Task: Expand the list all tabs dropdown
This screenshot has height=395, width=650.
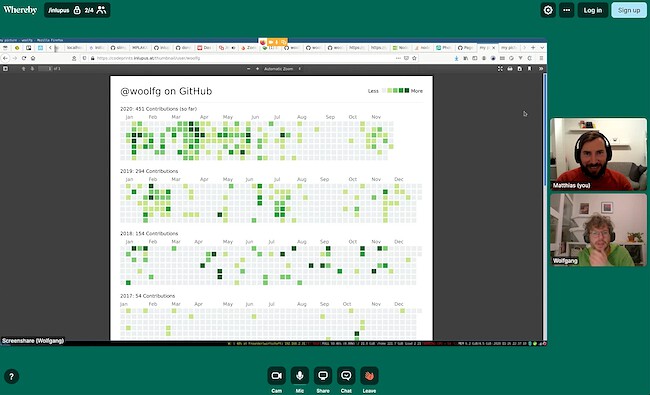Action: pos(542,48)
